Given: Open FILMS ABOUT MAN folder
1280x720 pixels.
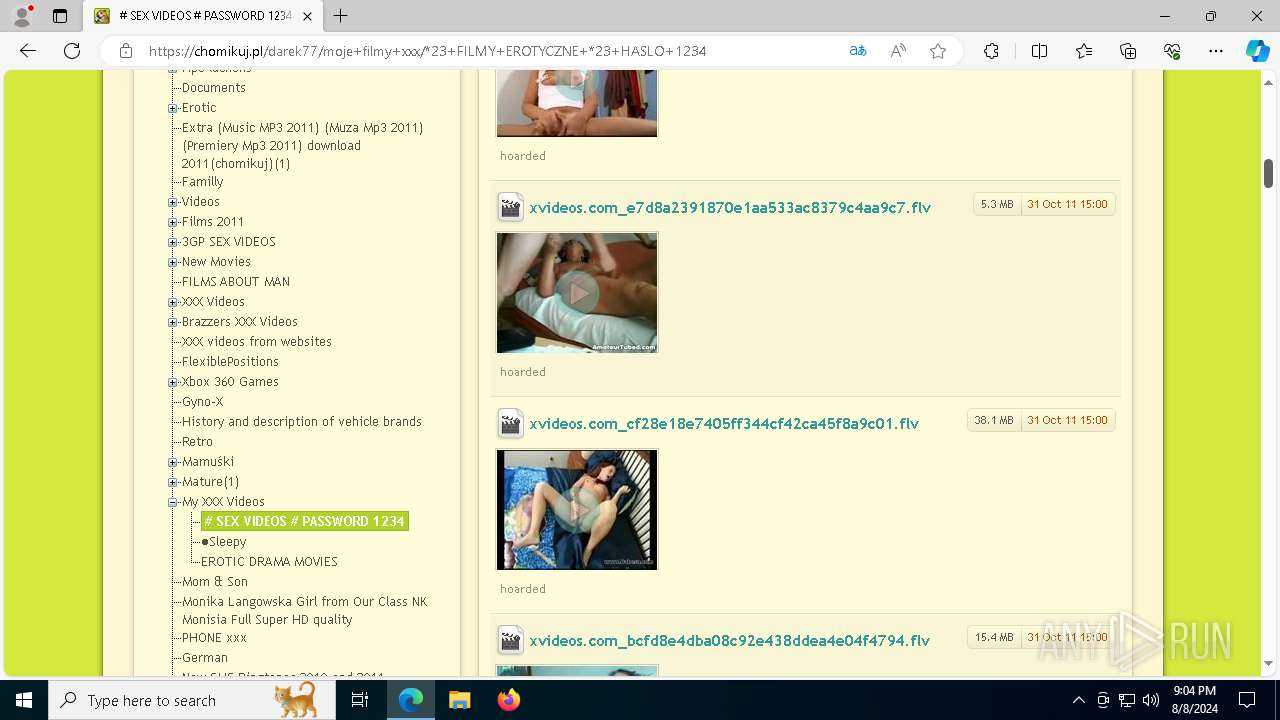Looking at the screenshot, I should (235, 282).
